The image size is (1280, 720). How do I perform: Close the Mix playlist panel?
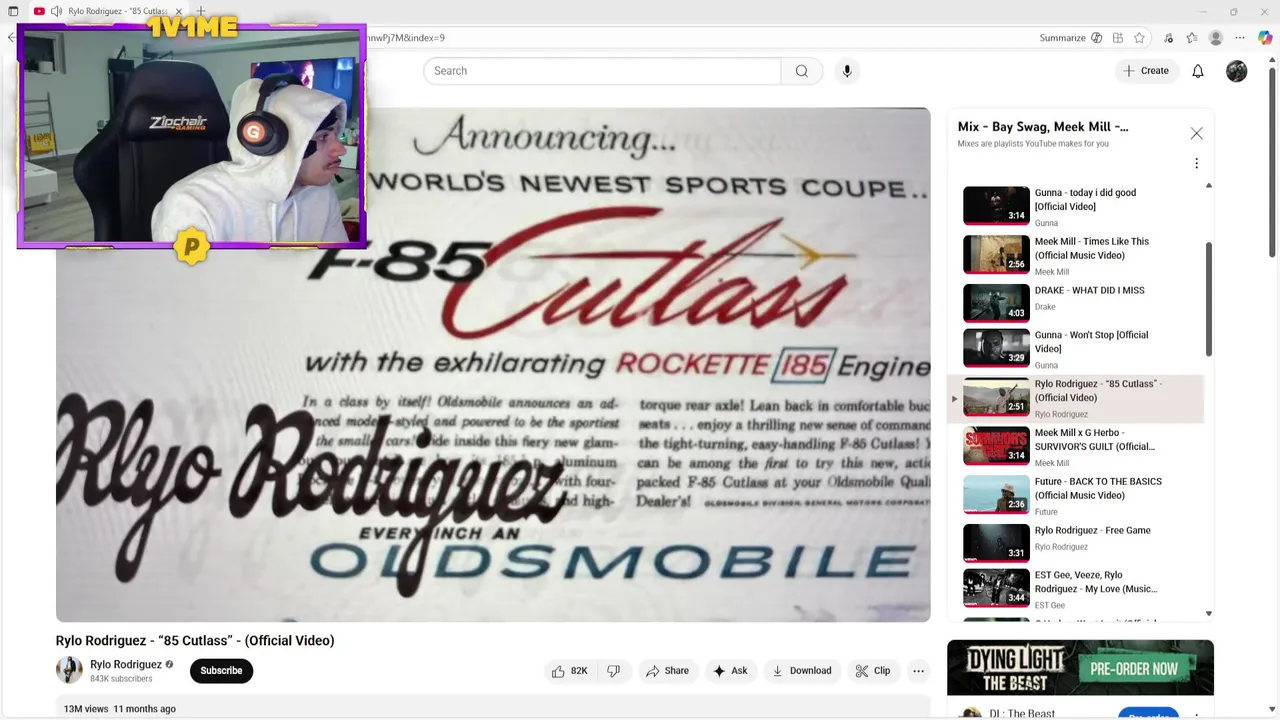[x=1196, y=133]
